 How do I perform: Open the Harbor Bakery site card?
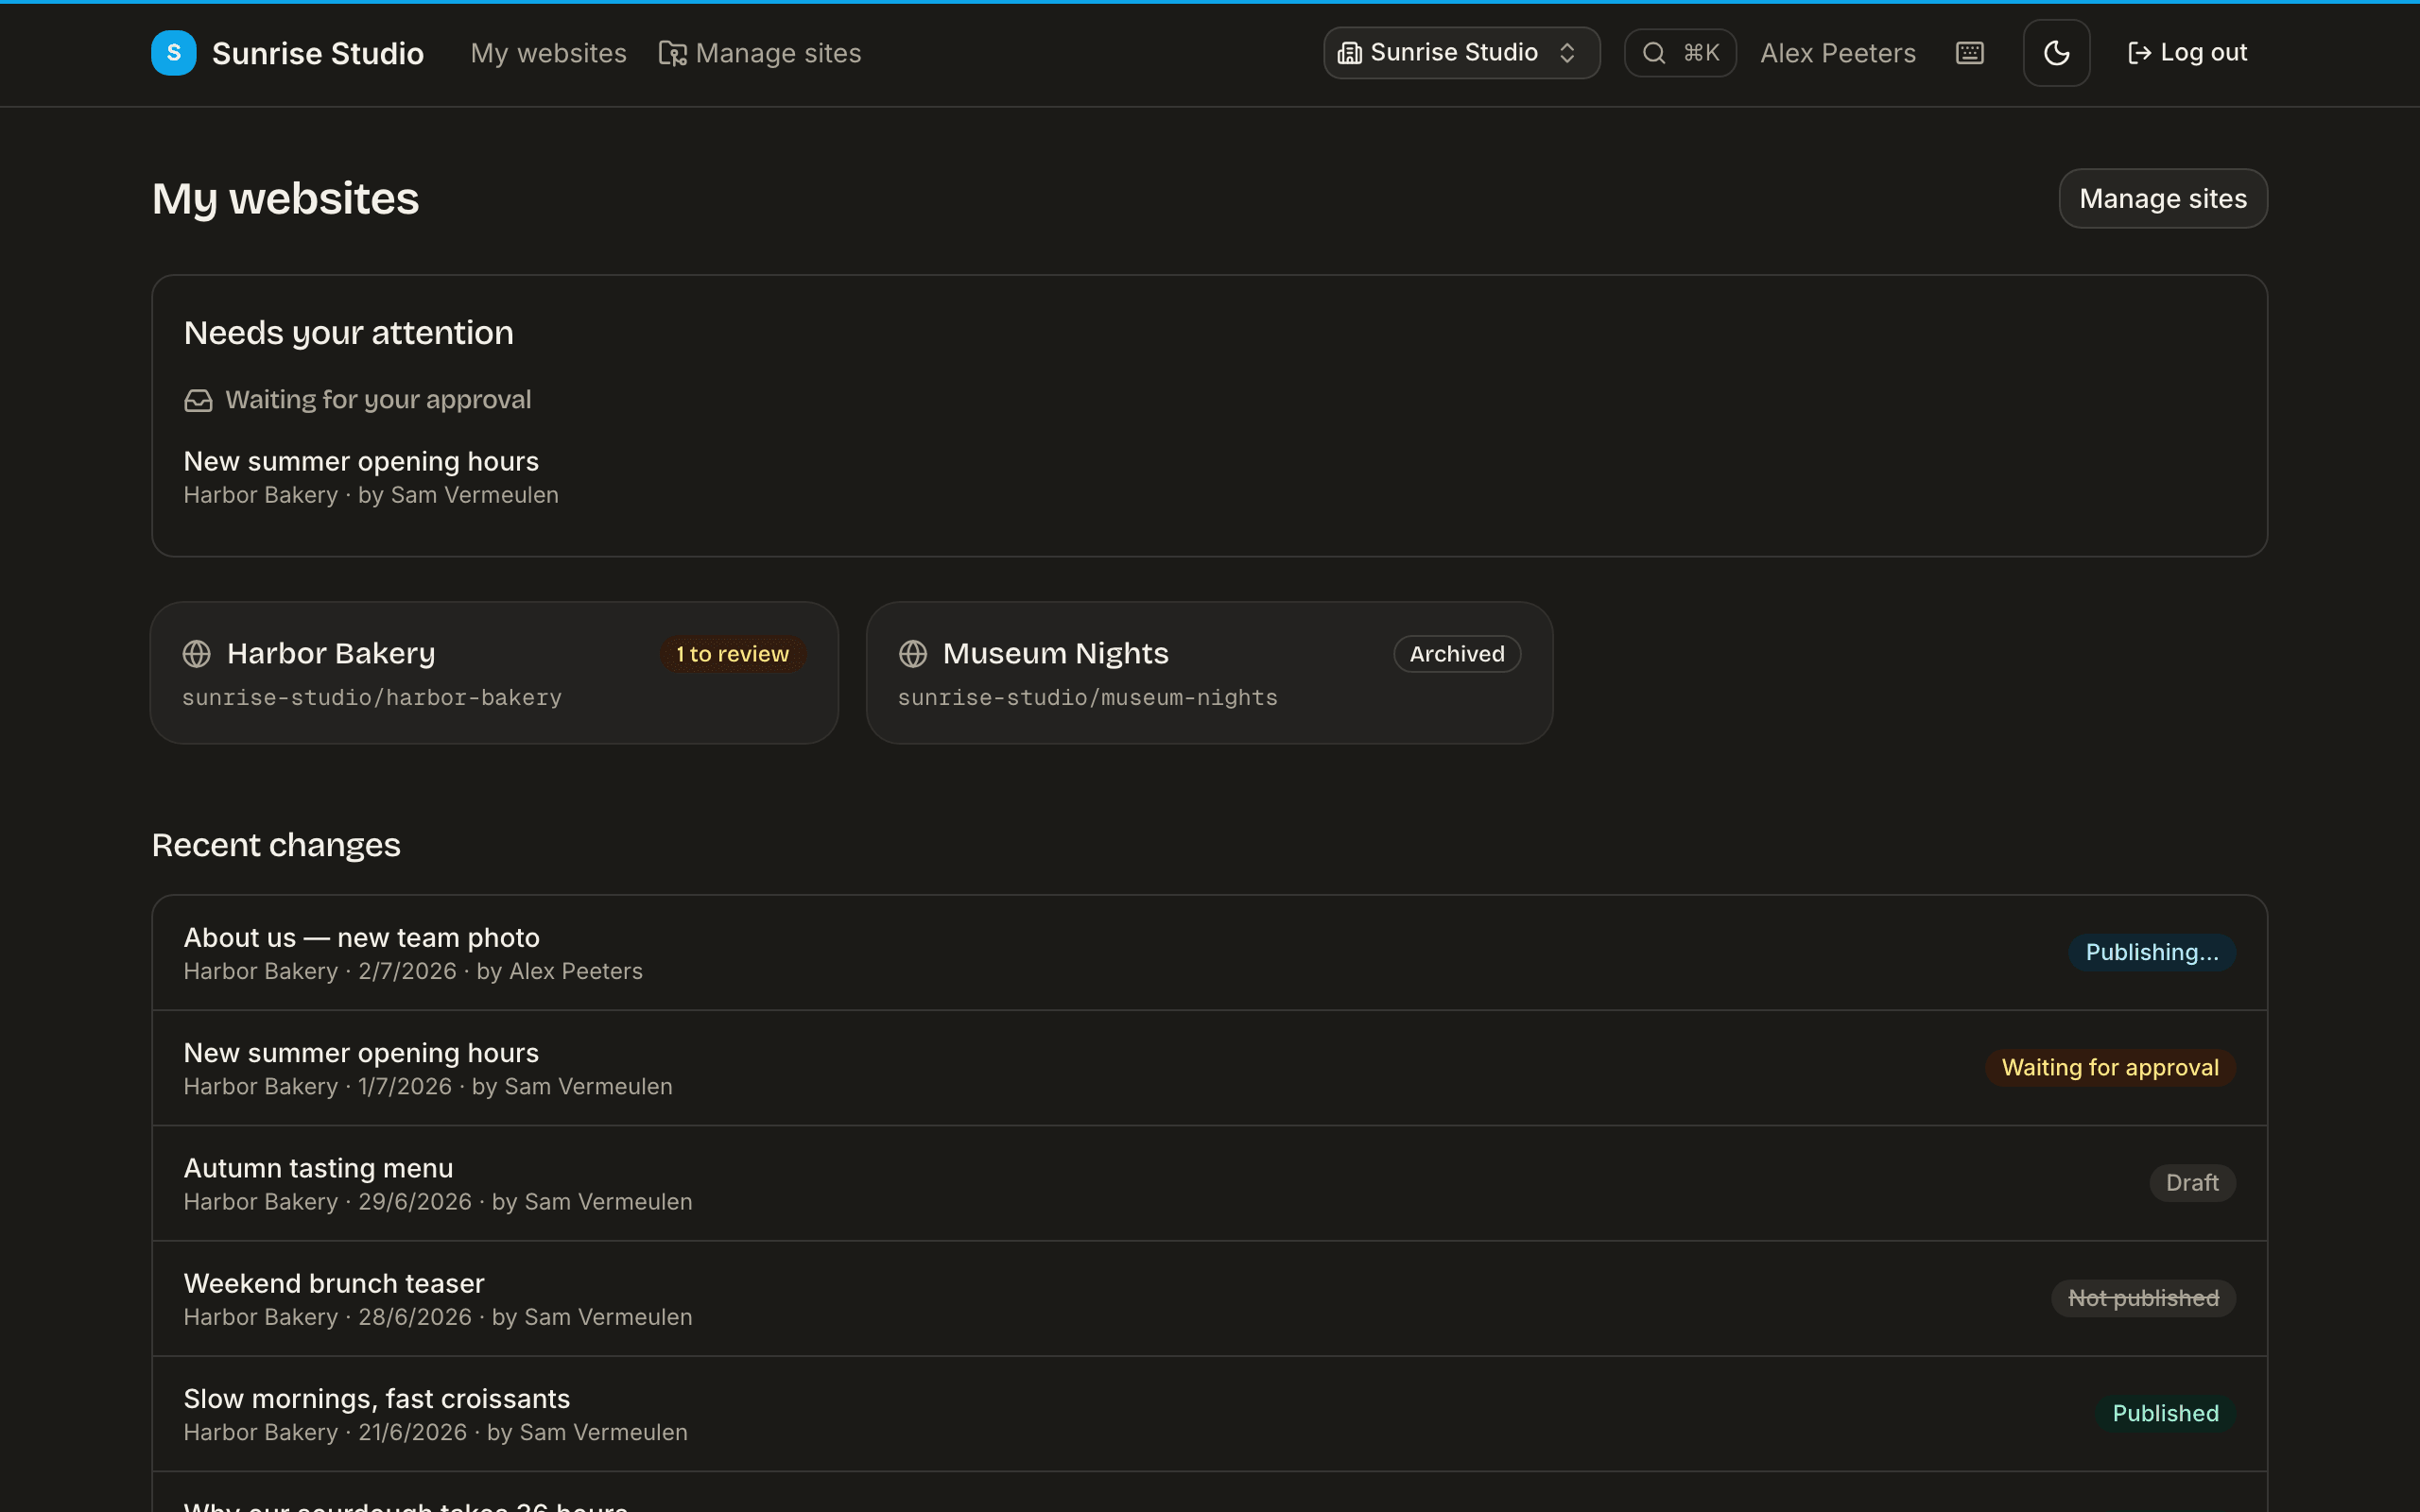click(x=494, y=673)
